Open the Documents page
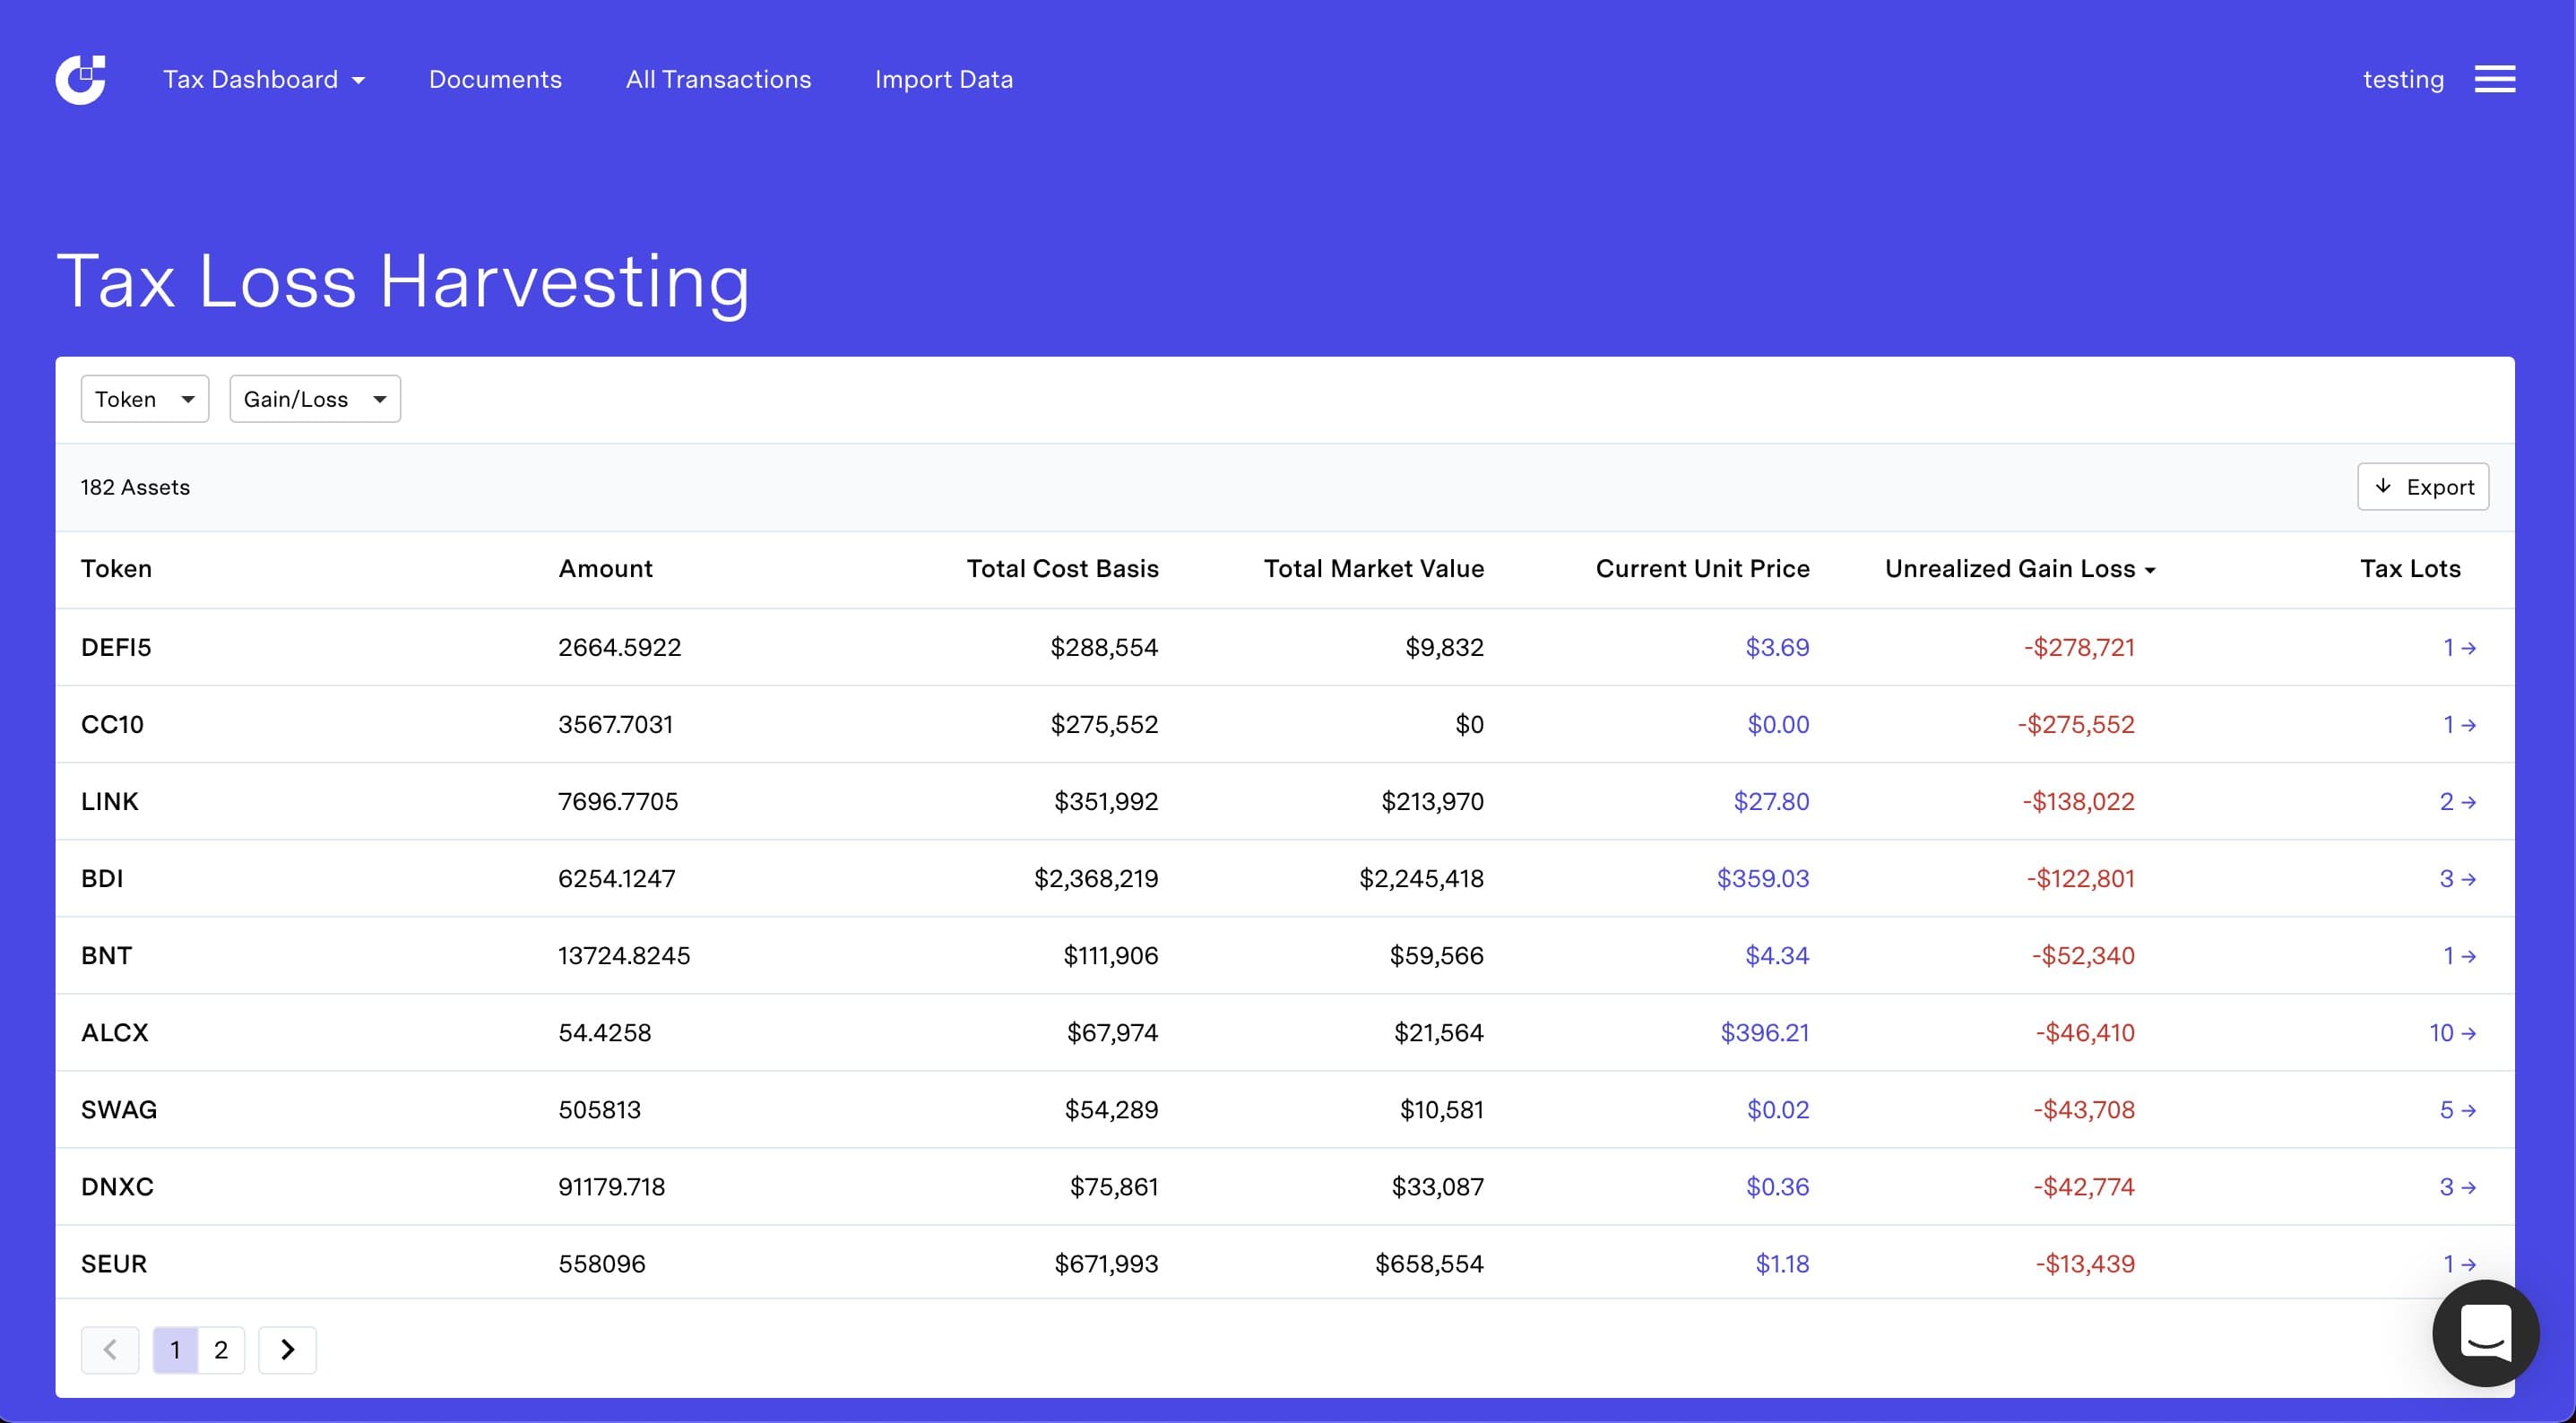Viewport: 2576px width, 1423px height. click(x=495, y=79)
